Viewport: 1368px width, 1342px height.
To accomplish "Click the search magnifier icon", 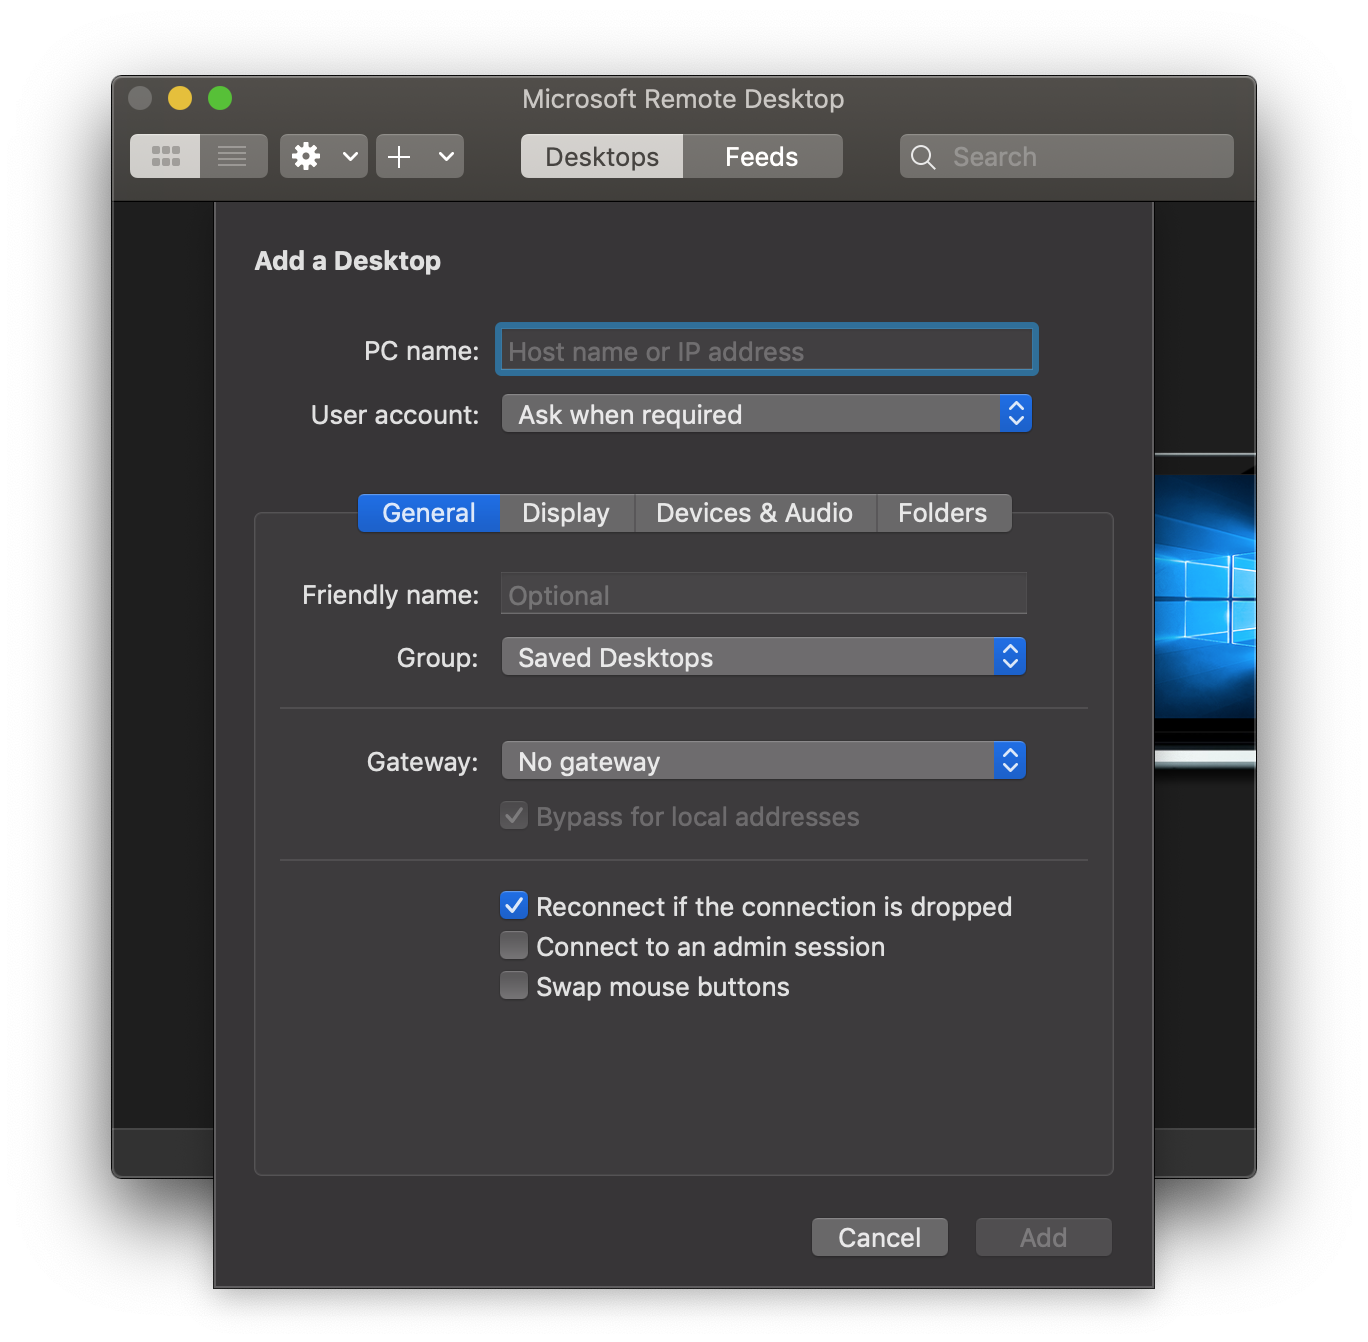I will [923, 157].
